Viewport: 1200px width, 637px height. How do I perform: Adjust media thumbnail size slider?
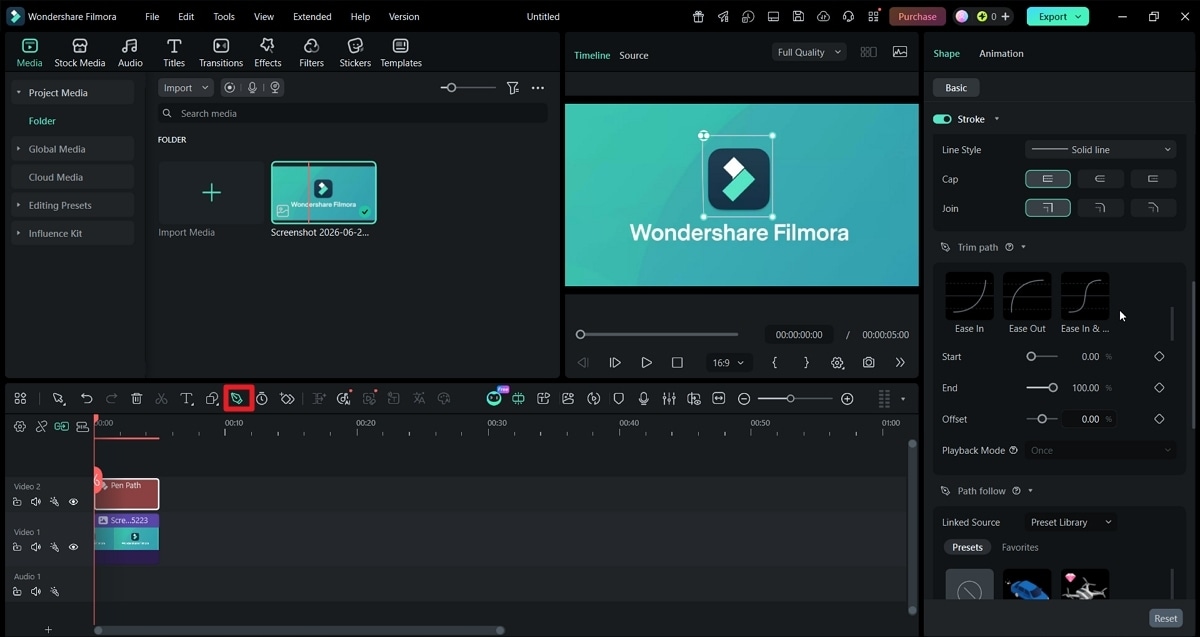[468, 88]
